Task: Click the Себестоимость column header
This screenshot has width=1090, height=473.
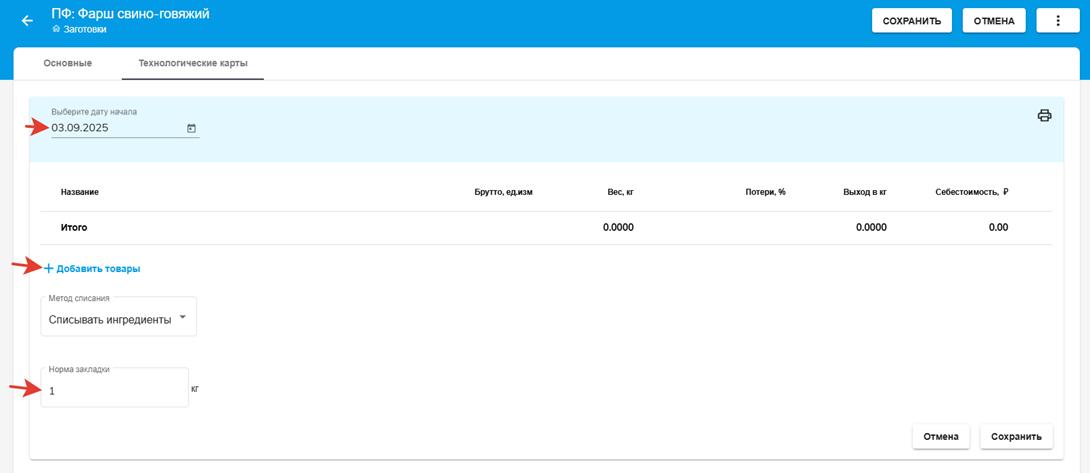Action: coord(970,192)
